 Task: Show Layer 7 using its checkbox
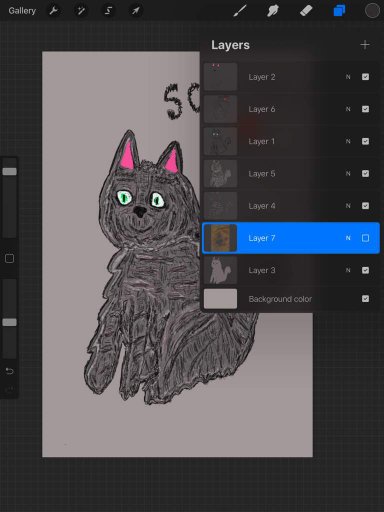[365, 238]
